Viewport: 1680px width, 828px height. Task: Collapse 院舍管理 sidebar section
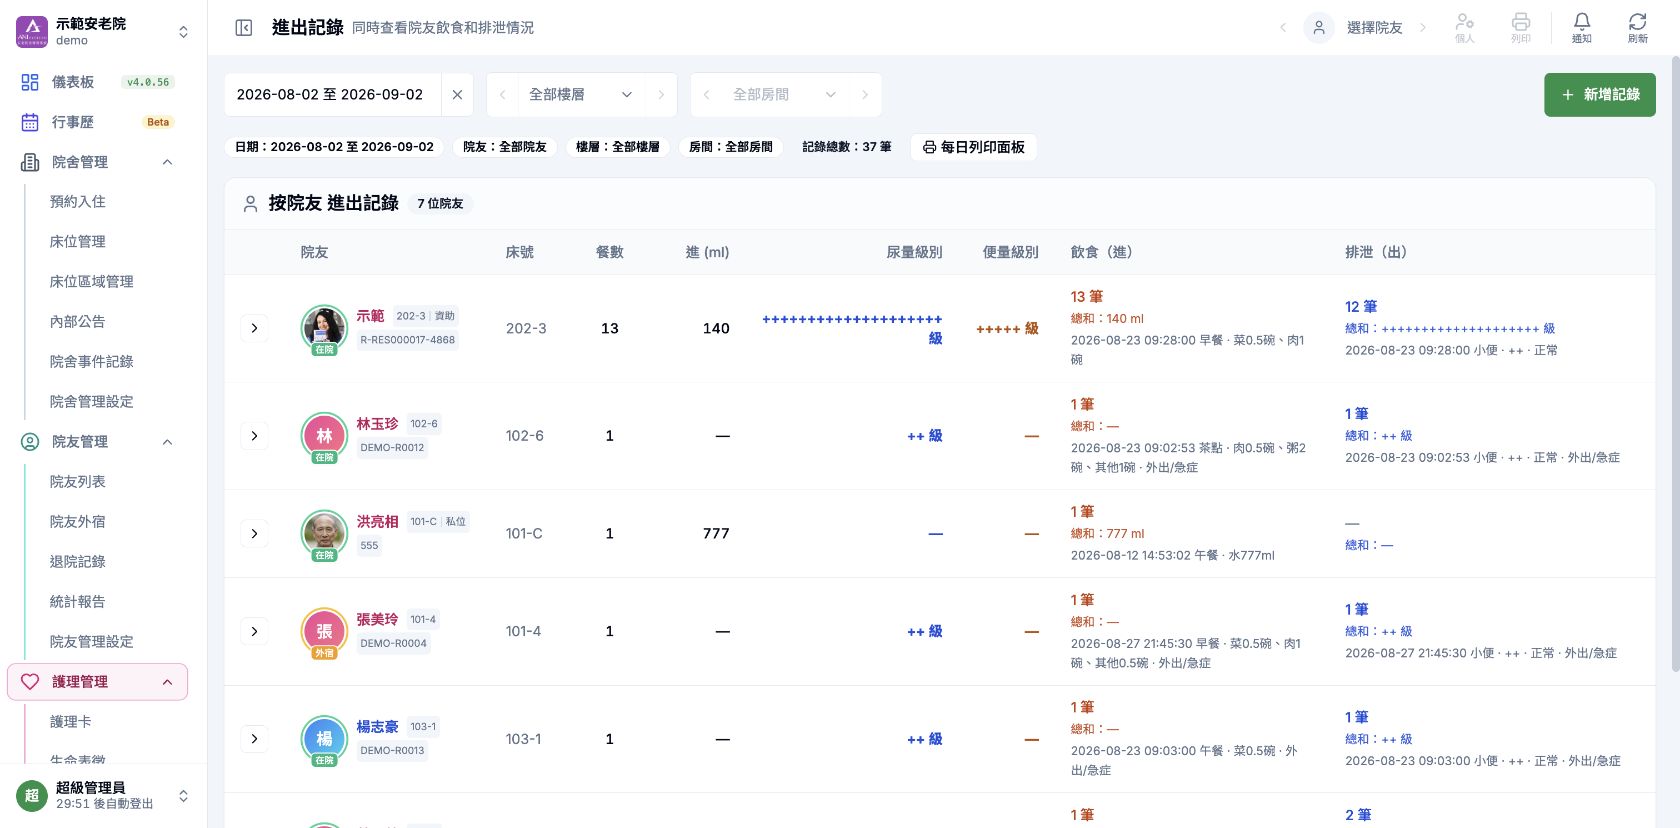pos(167,162)
